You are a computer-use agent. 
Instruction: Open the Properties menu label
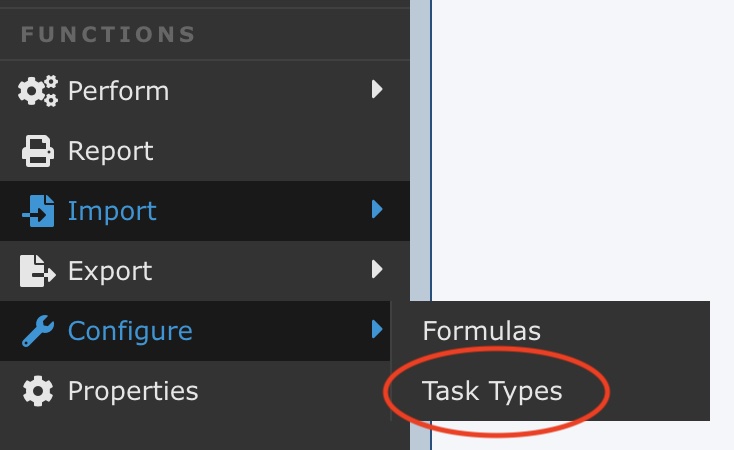[x=133, y=391]
